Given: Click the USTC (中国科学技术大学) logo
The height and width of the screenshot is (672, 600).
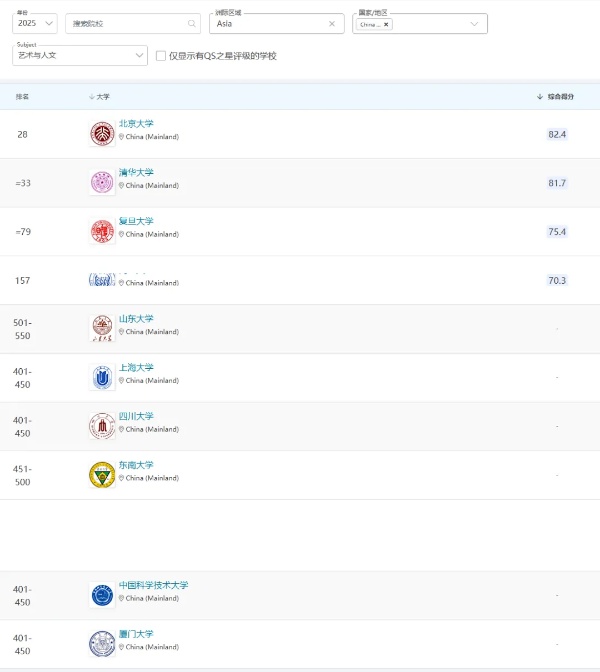Looking at the screenshot, I should tap(102, 595).
